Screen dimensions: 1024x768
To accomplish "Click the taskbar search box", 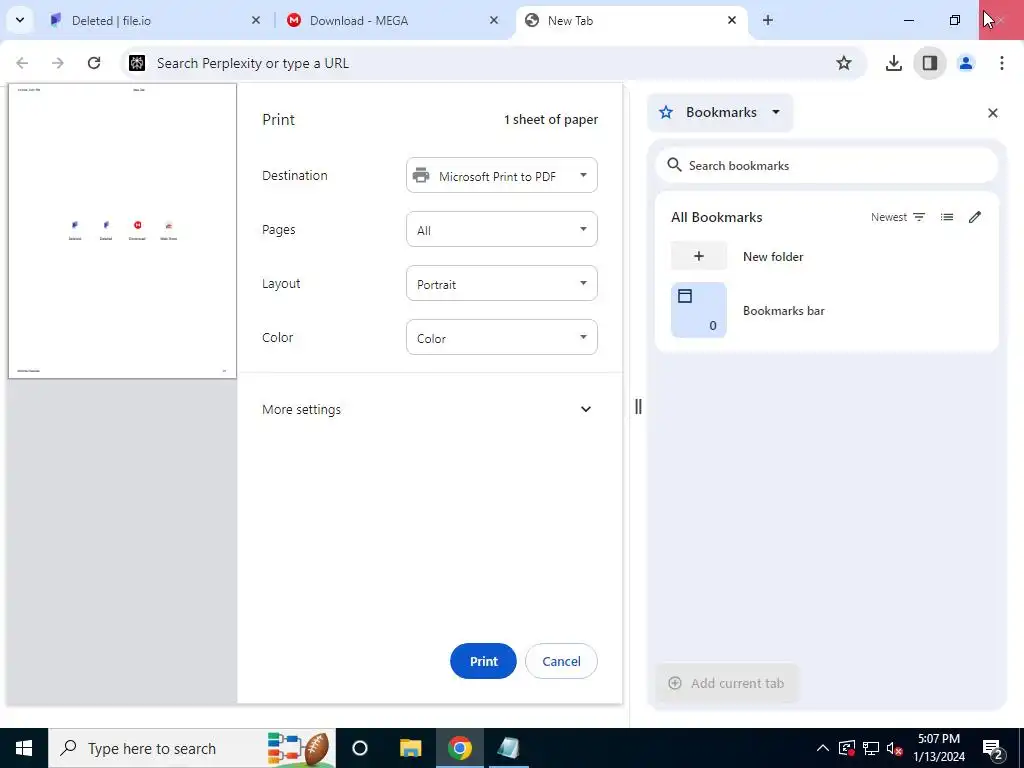I will [192, 748].
